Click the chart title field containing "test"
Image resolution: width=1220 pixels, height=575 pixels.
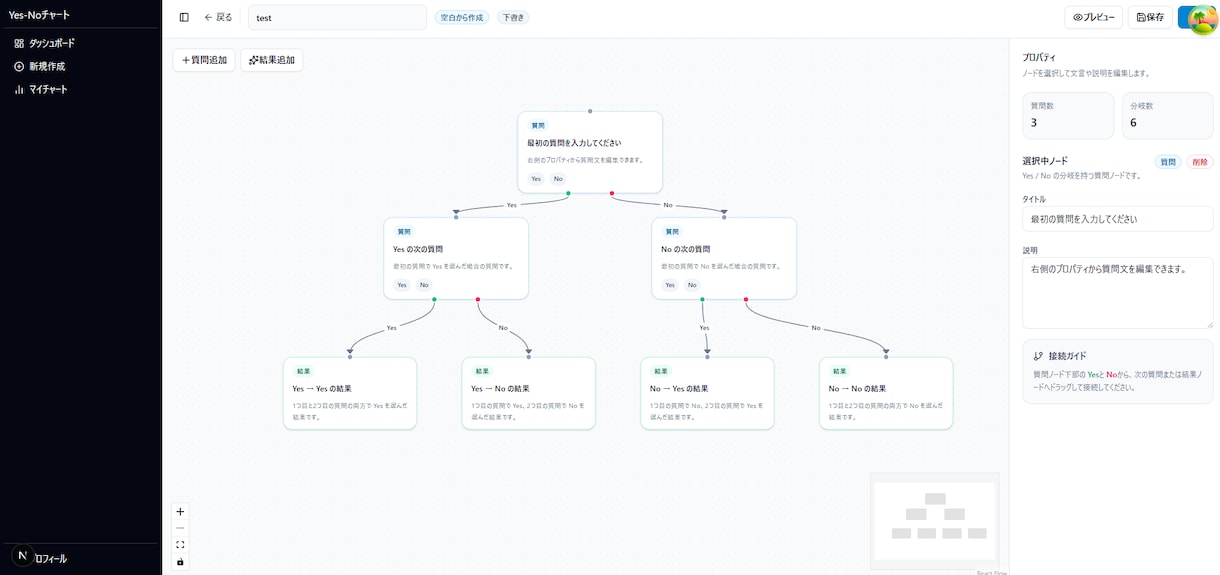337,17
